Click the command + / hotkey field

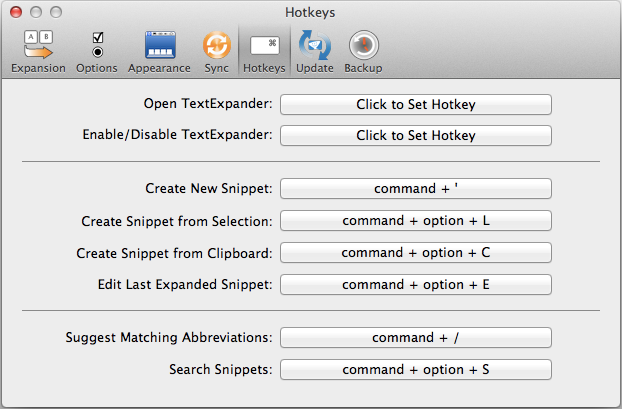[415, 338]
